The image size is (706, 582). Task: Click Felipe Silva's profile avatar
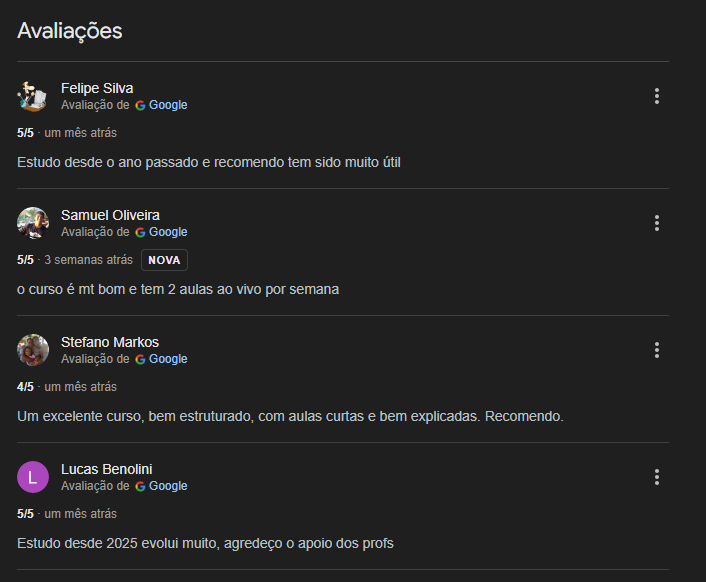33,96
